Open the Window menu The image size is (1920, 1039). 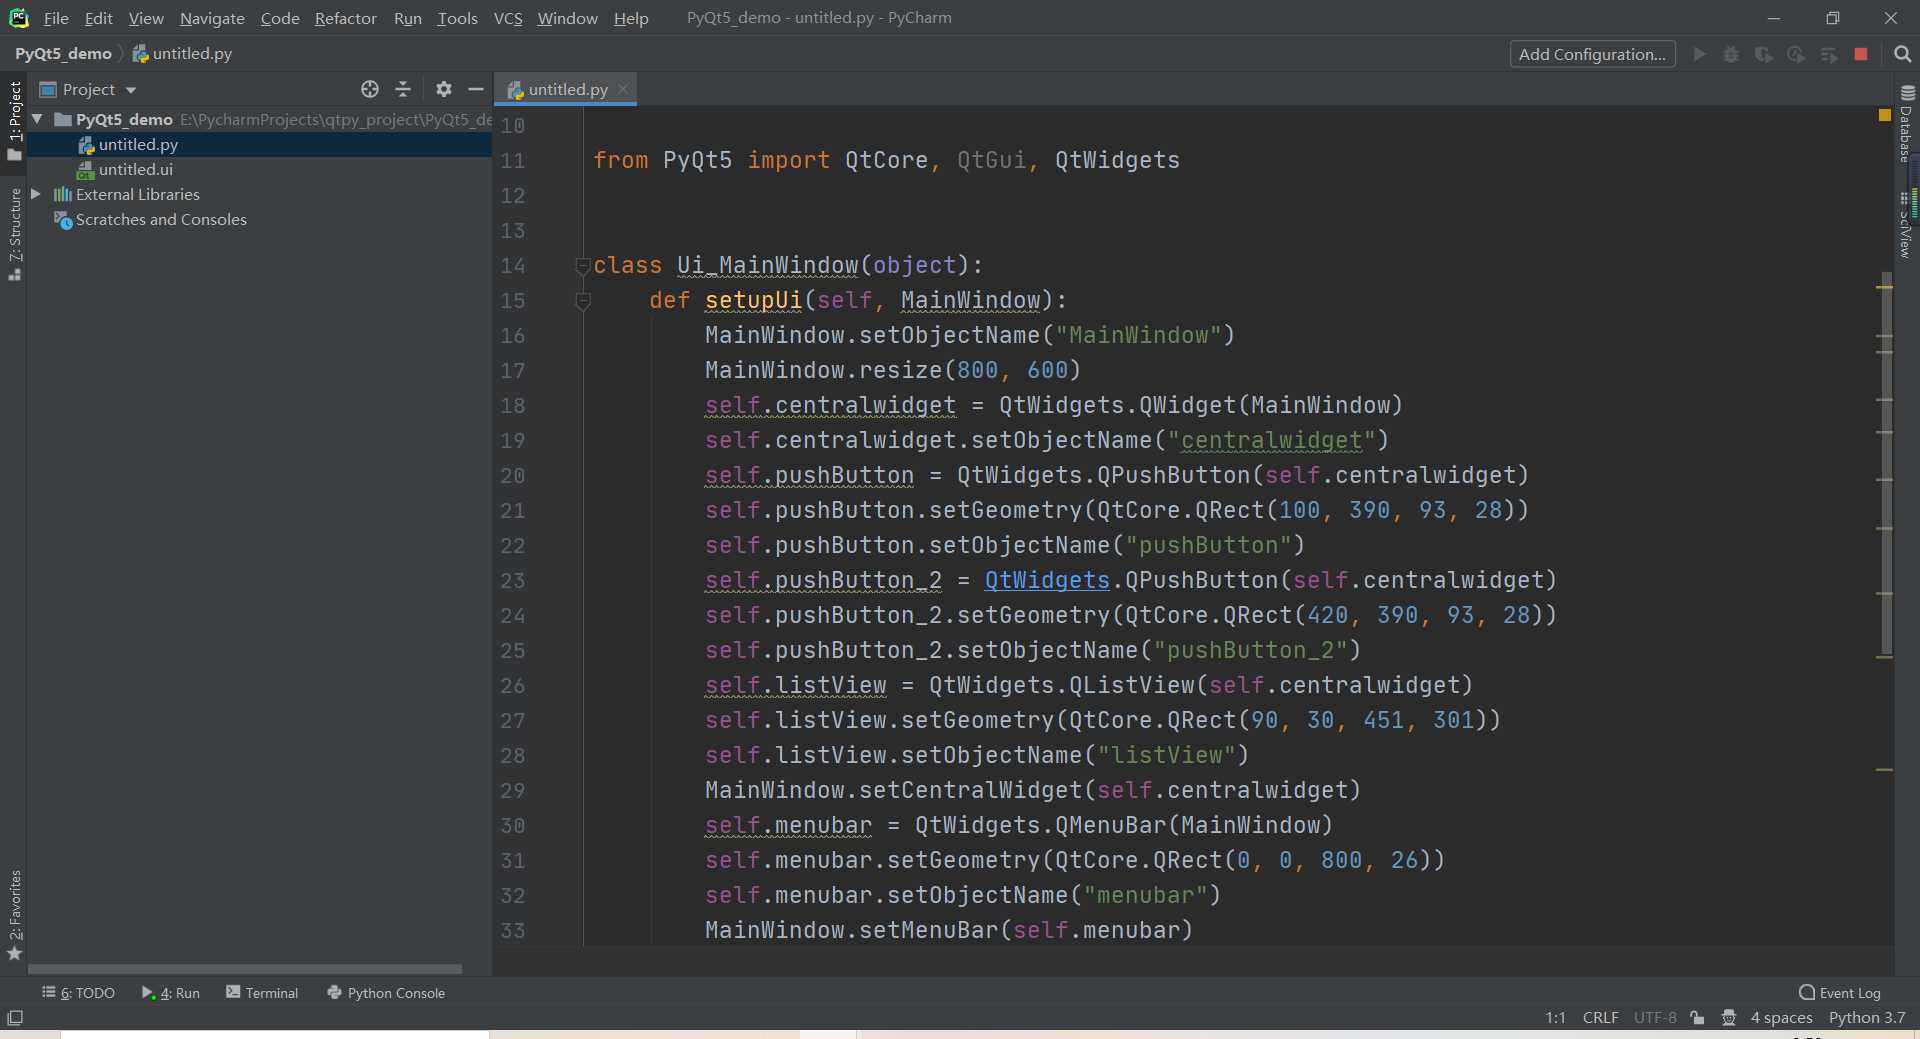click(x=567, y=18)
